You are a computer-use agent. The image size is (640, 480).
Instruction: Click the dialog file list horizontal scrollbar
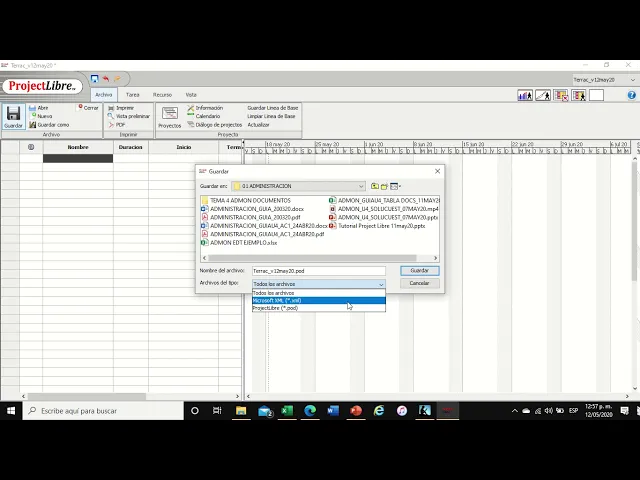[312, 258]
